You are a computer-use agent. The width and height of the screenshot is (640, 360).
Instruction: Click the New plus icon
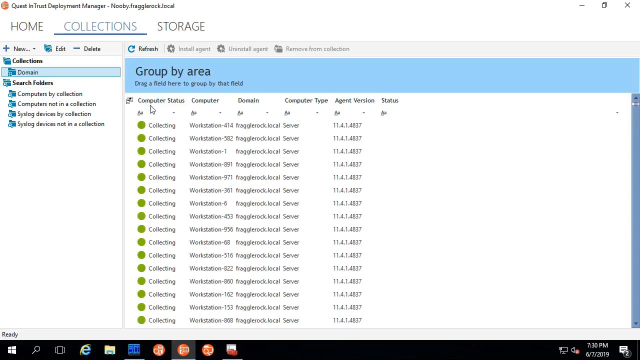[6, 49]
